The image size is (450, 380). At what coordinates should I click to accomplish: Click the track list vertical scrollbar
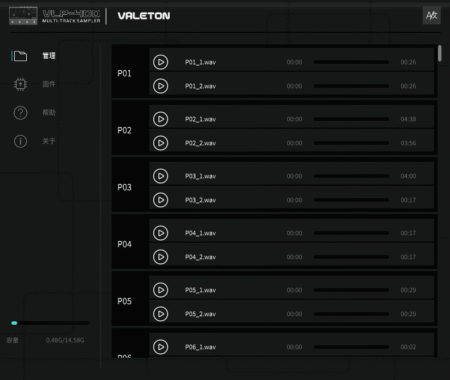(440, 53)
